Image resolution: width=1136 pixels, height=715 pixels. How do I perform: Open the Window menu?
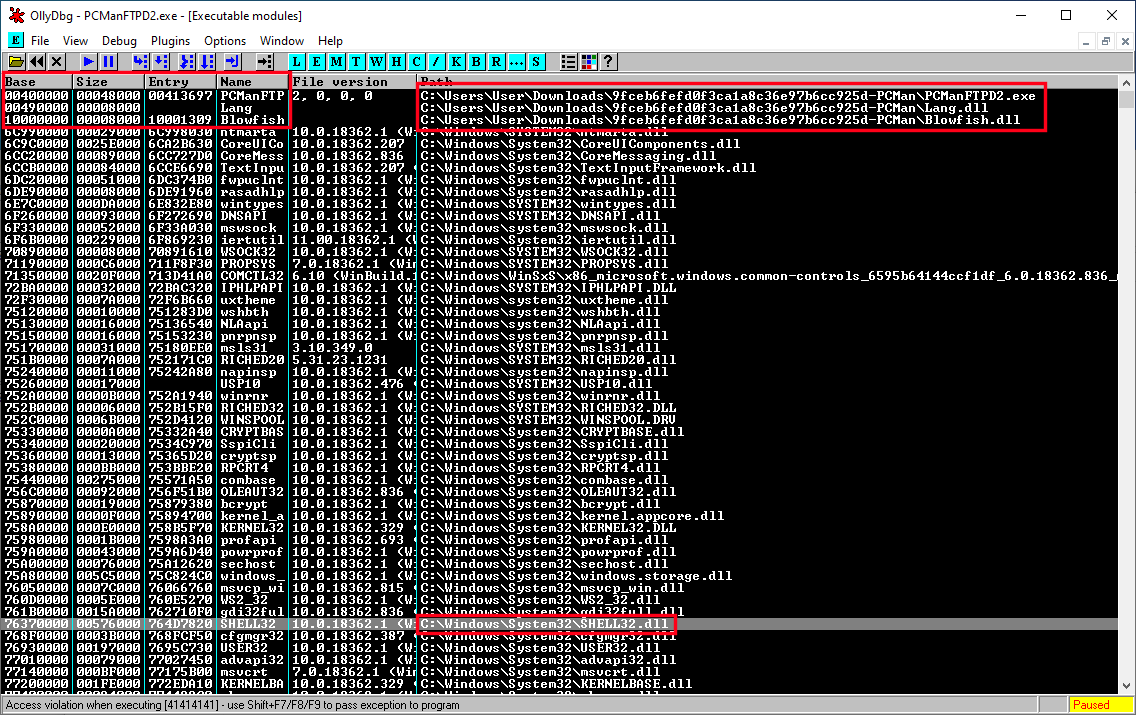point(282,41)
